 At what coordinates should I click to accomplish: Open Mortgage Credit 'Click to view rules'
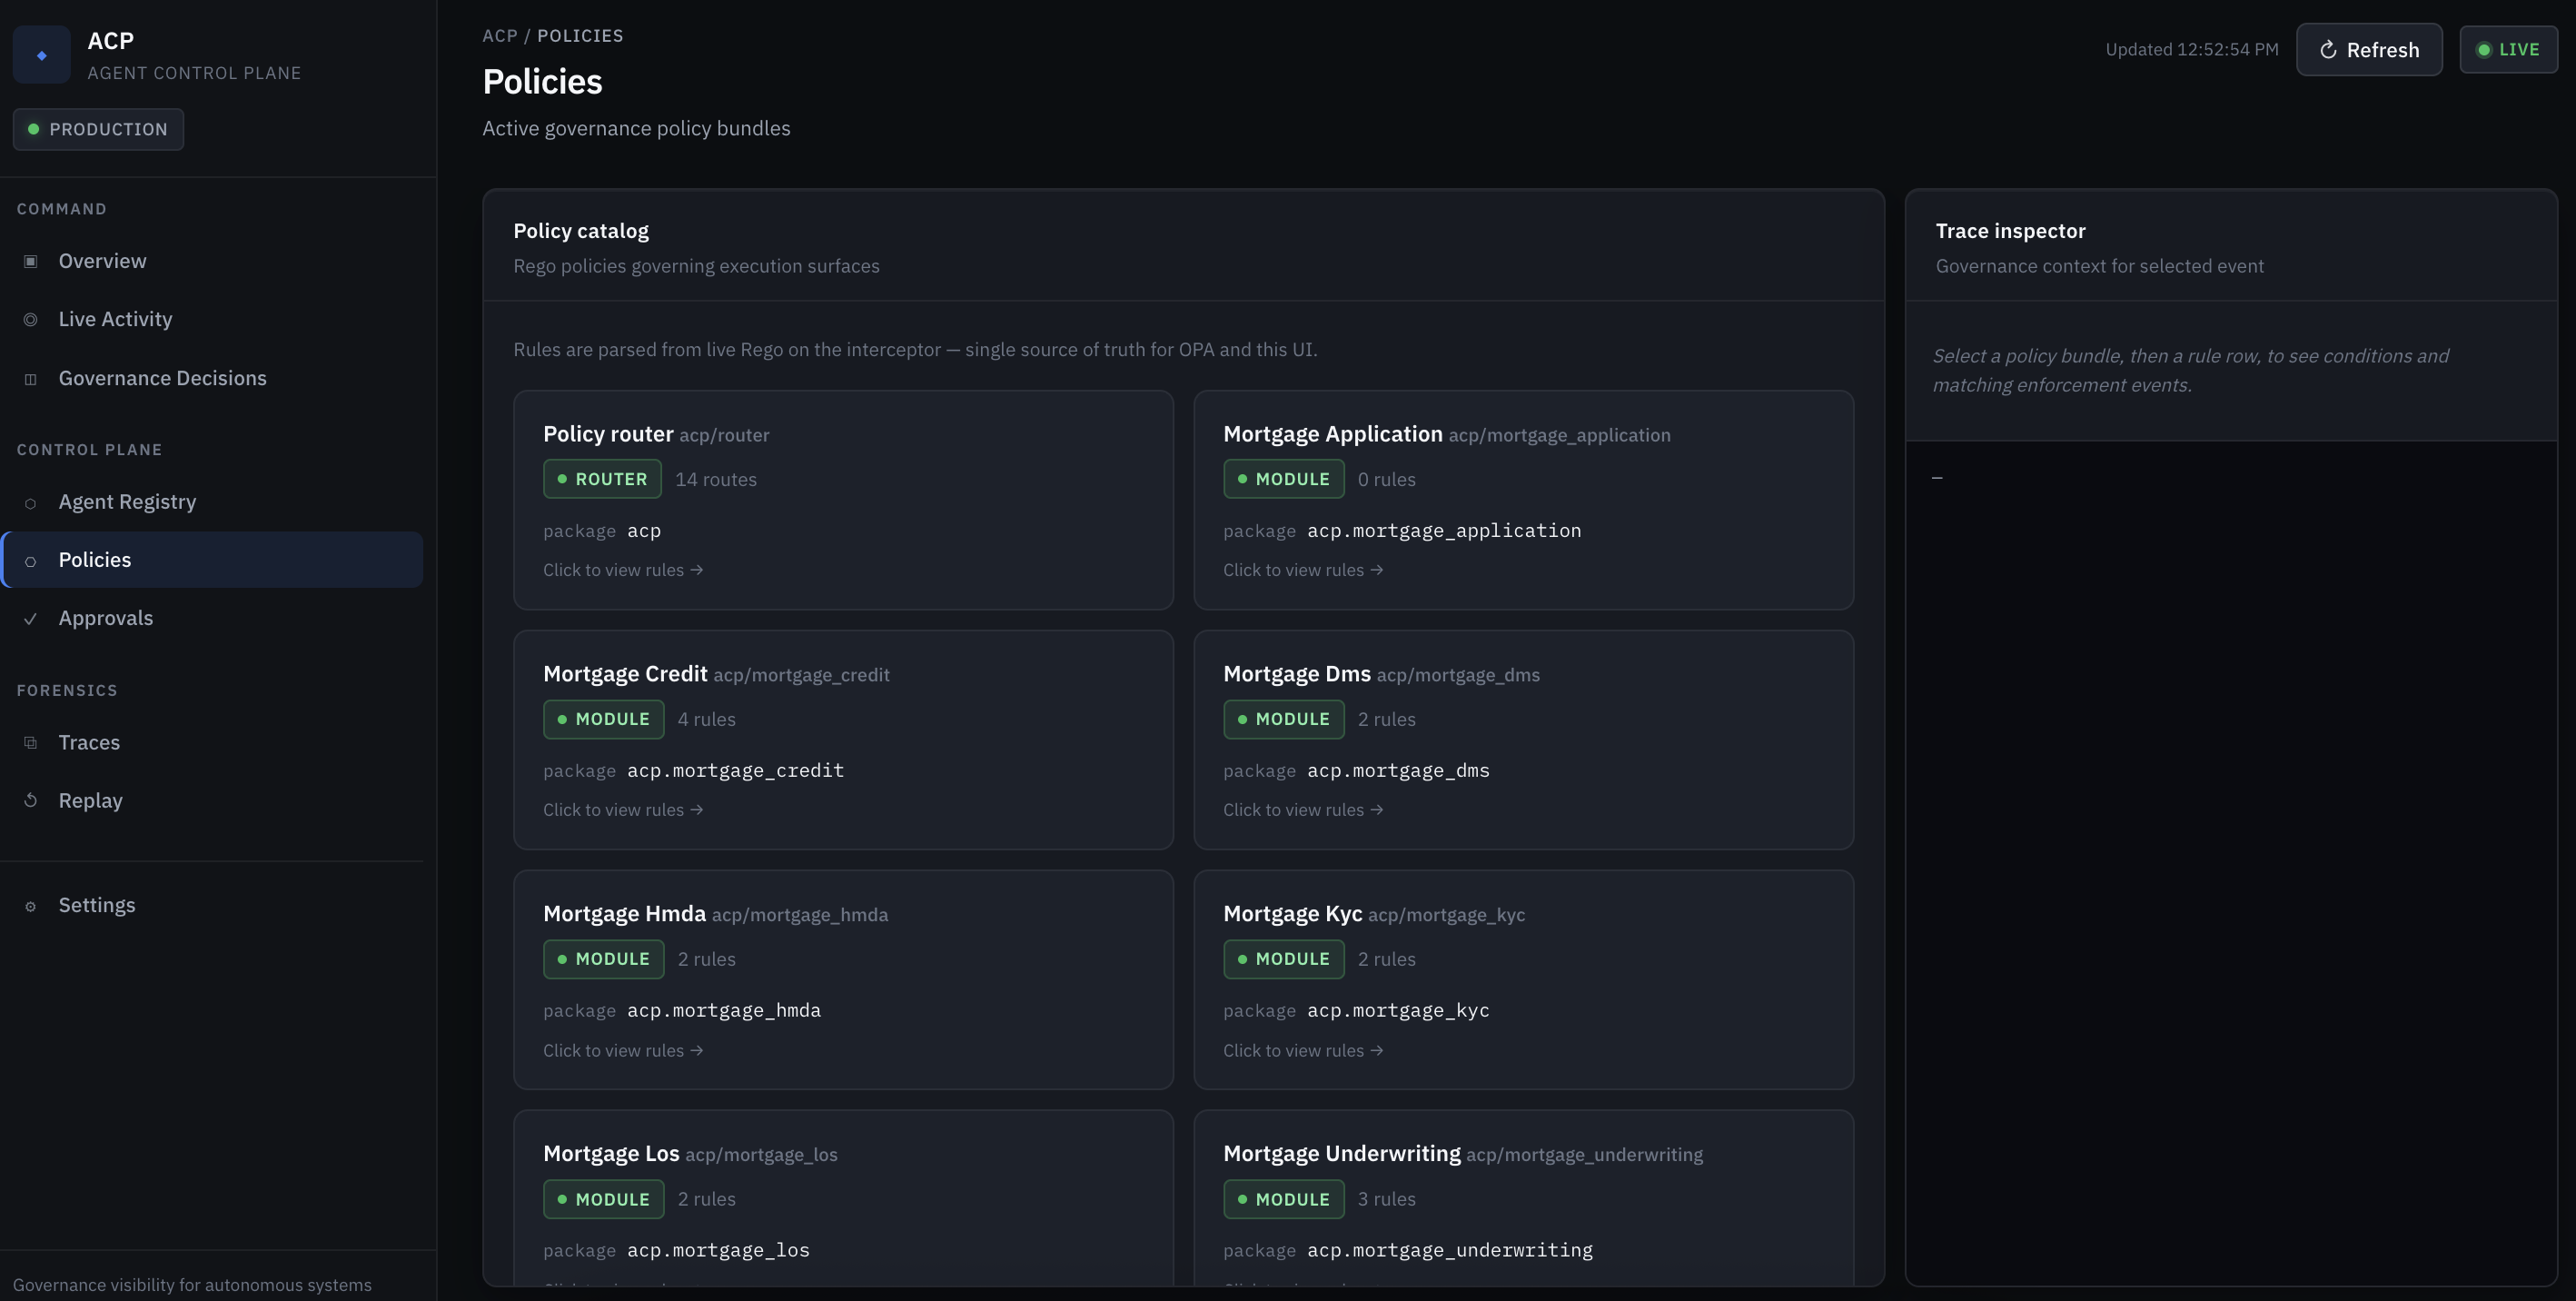click(x=623, y=810)
